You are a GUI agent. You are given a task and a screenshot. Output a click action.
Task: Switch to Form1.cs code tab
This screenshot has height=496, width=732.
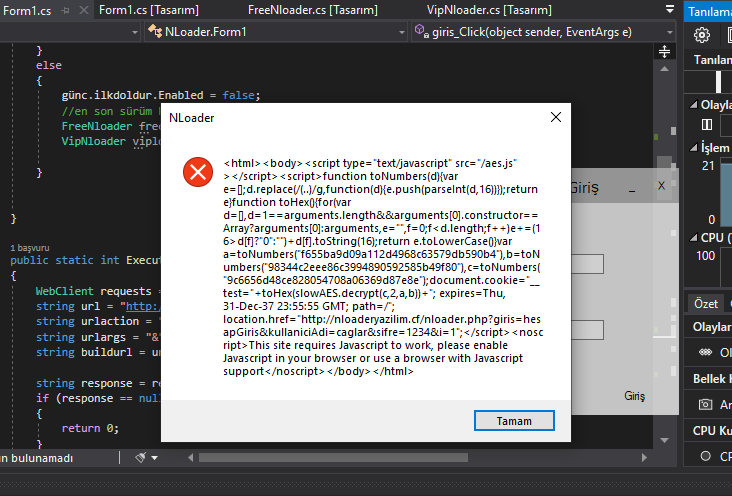pos(27,10)
